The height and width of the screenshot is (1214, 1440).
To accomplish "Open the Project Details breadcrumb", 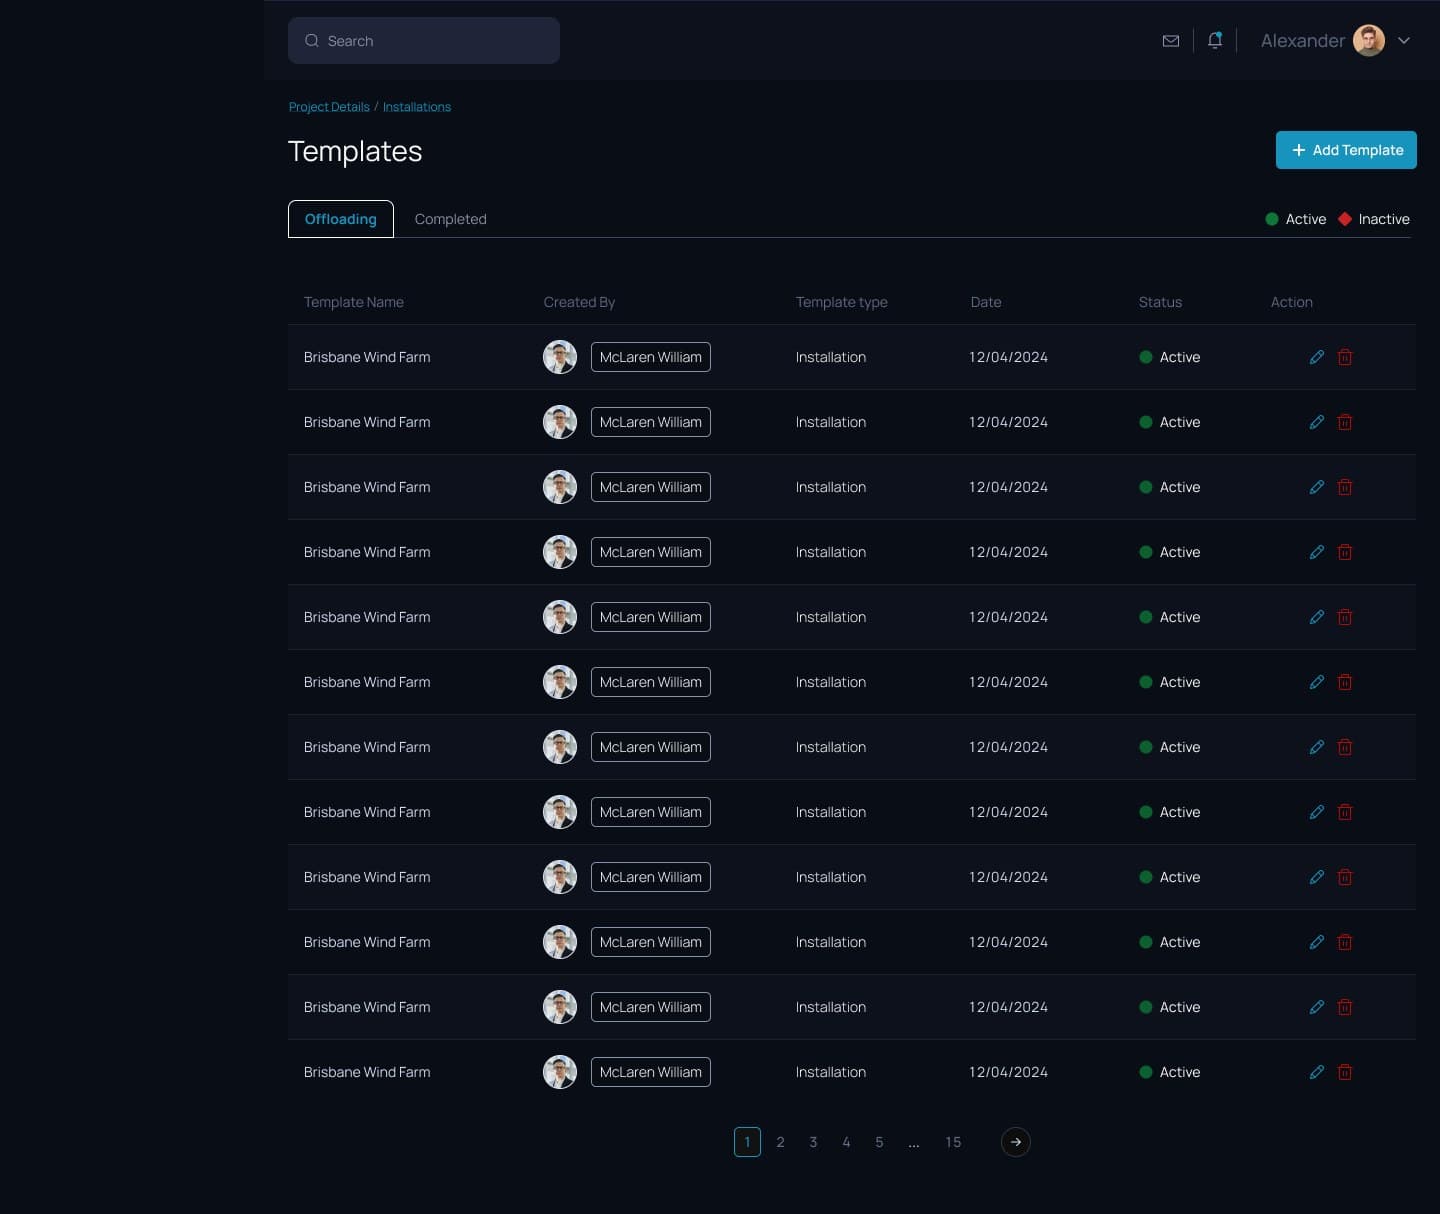I will 329,107.
